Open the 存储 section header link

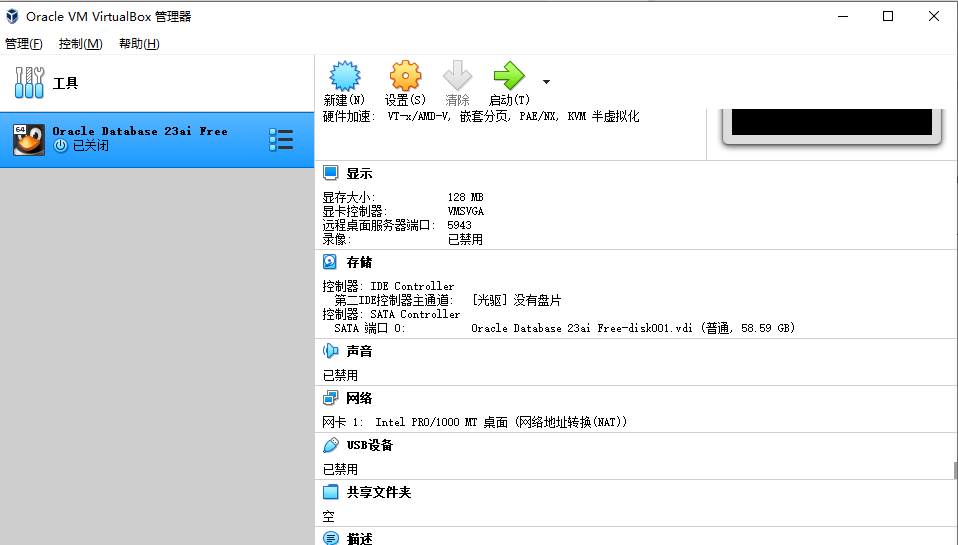tap(359, 262)
